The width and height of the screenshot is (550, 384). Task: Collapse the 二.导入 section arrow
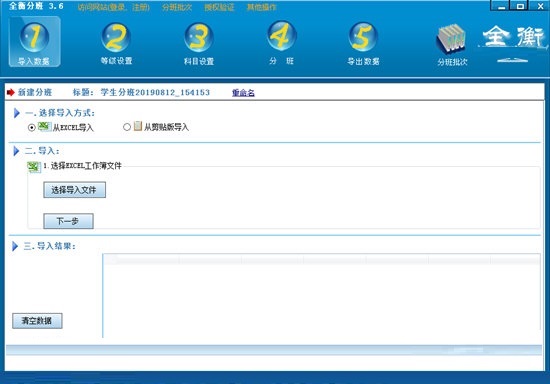click(16, 151)
